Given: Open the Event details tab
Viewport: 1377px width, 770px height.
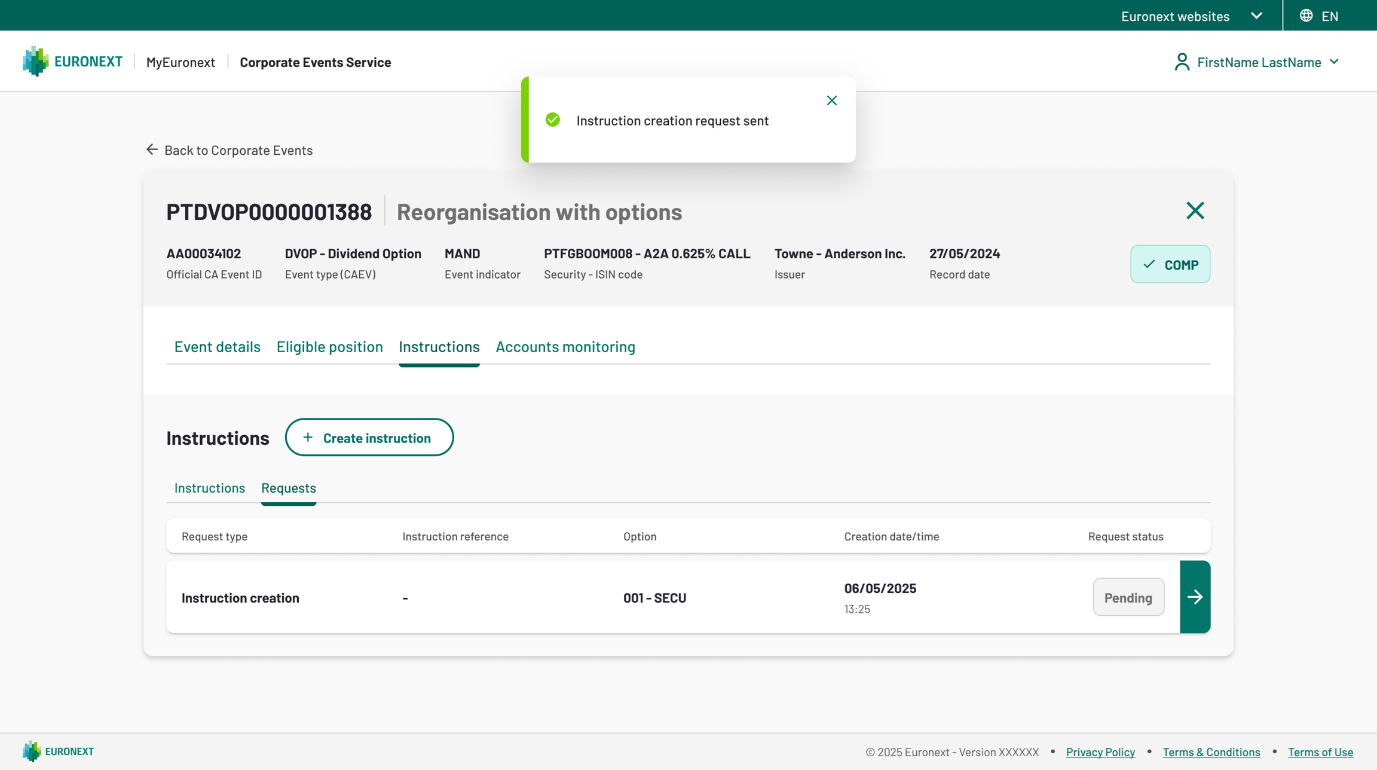Looking at the screenshot, I should (217, 347).
